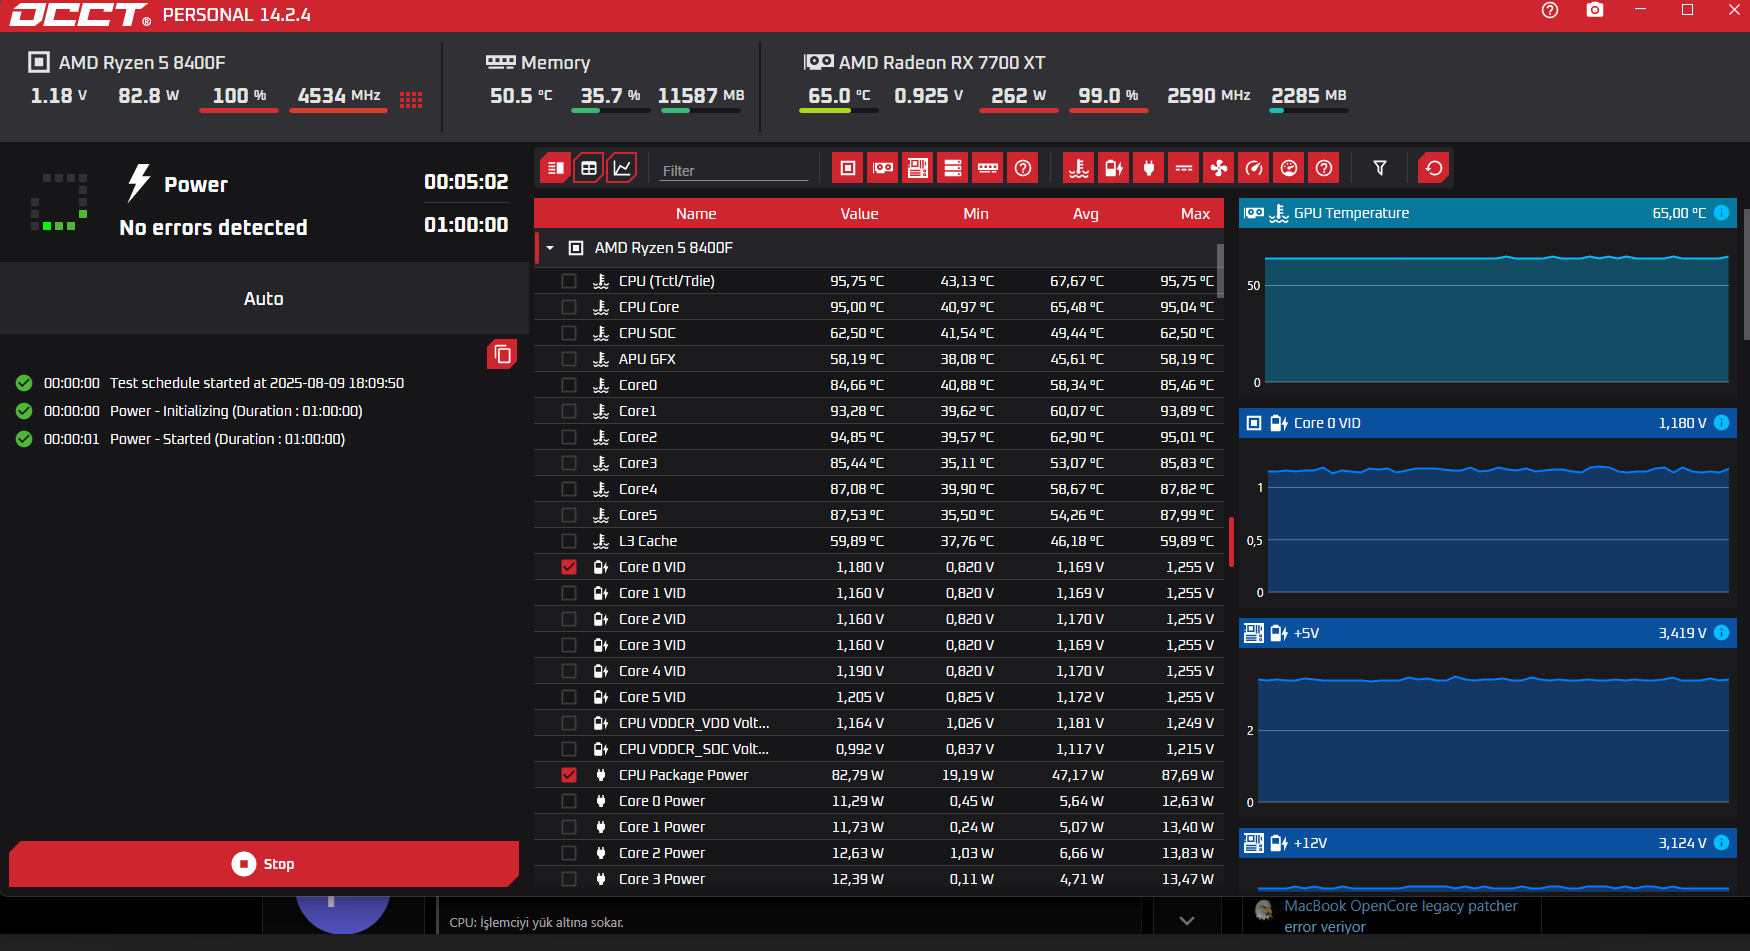Image resolution: width=1750 pixels, height=951 pixels.
Task: Switch to table-only monitoring view
Action: (589, 168)
